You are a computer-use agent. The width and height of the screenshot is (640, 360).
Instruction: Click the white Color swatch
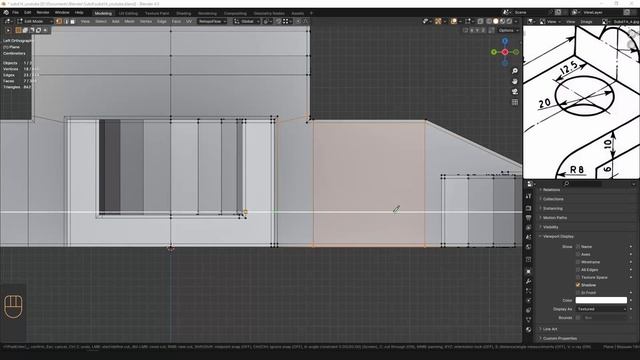(601, 300)
